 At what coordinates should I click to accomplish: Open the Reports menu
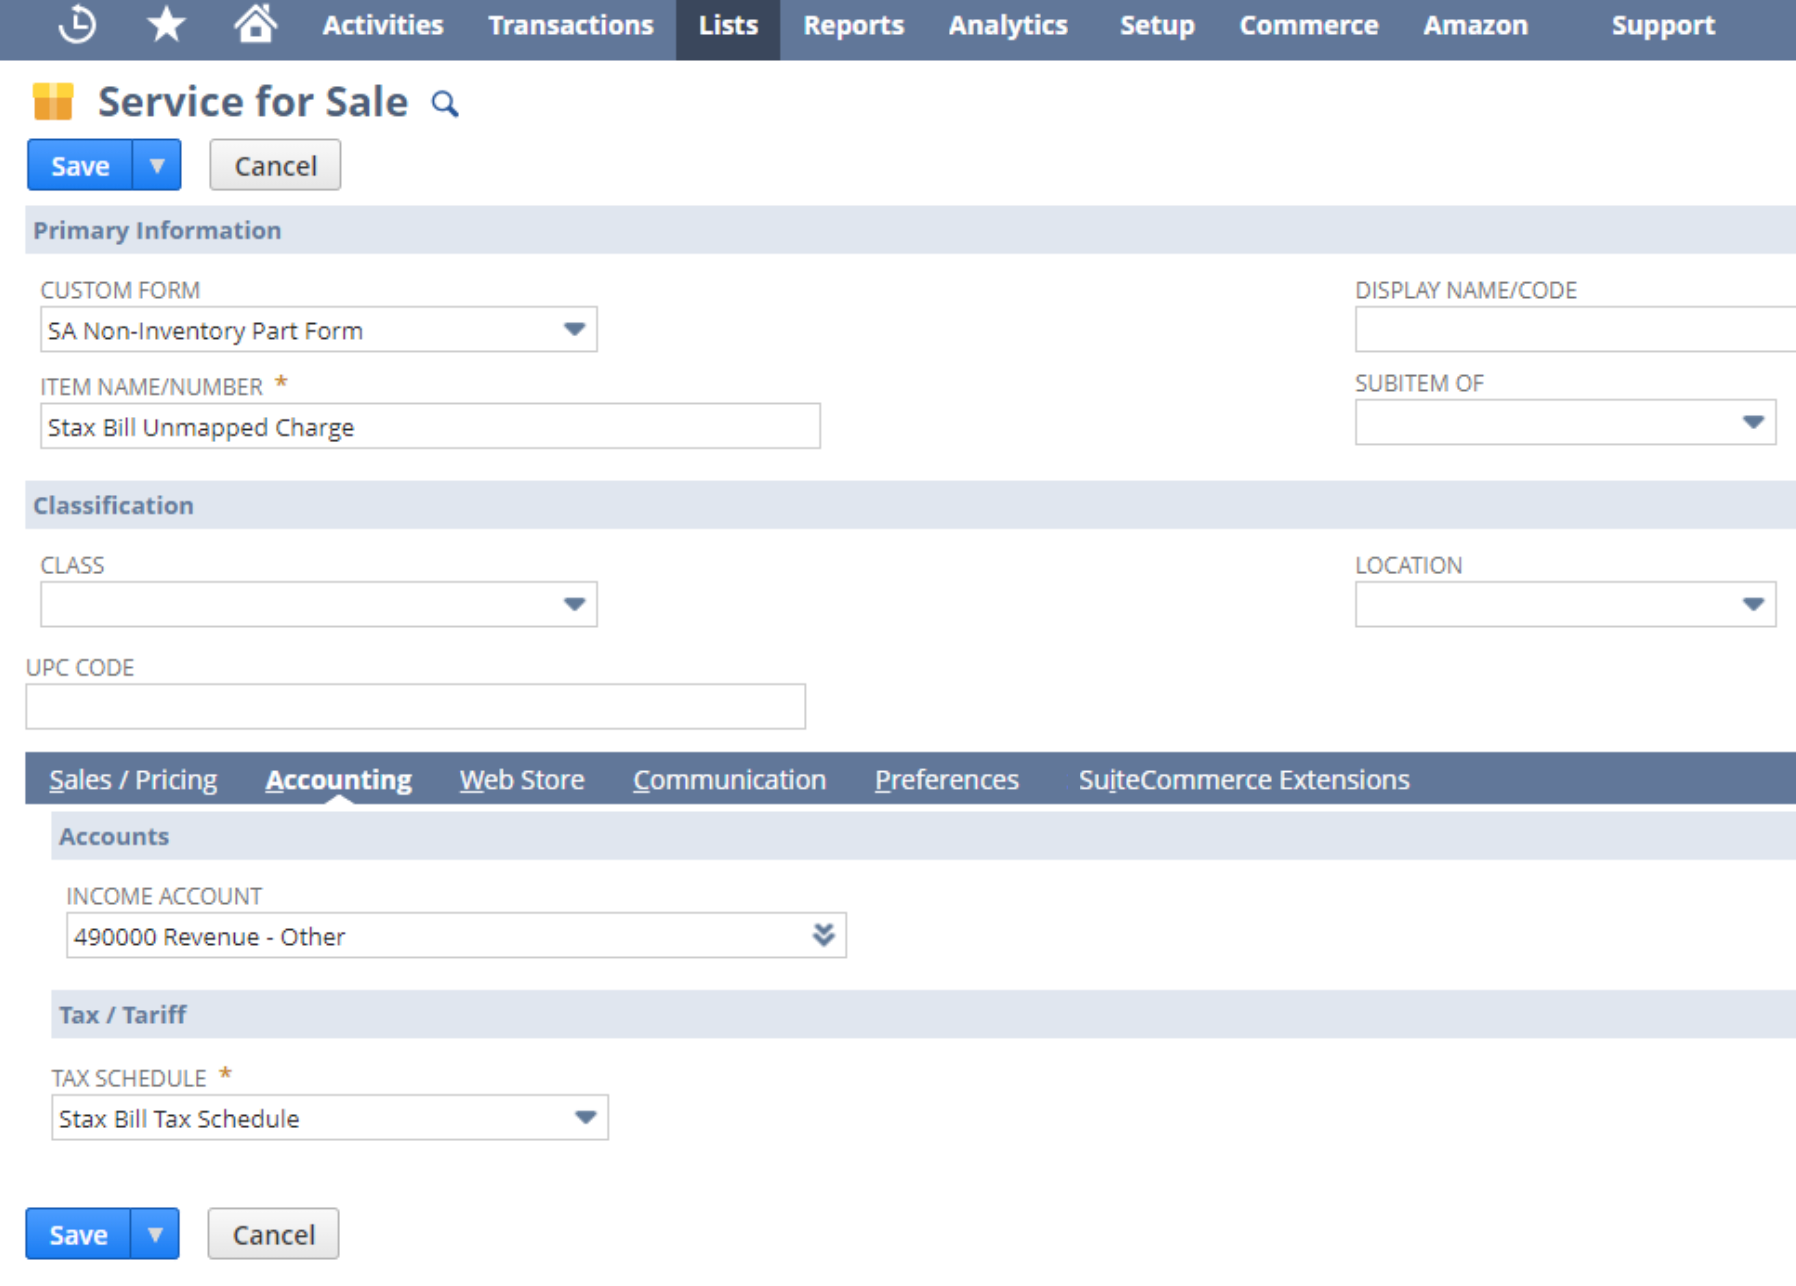[x=854, y=25]
